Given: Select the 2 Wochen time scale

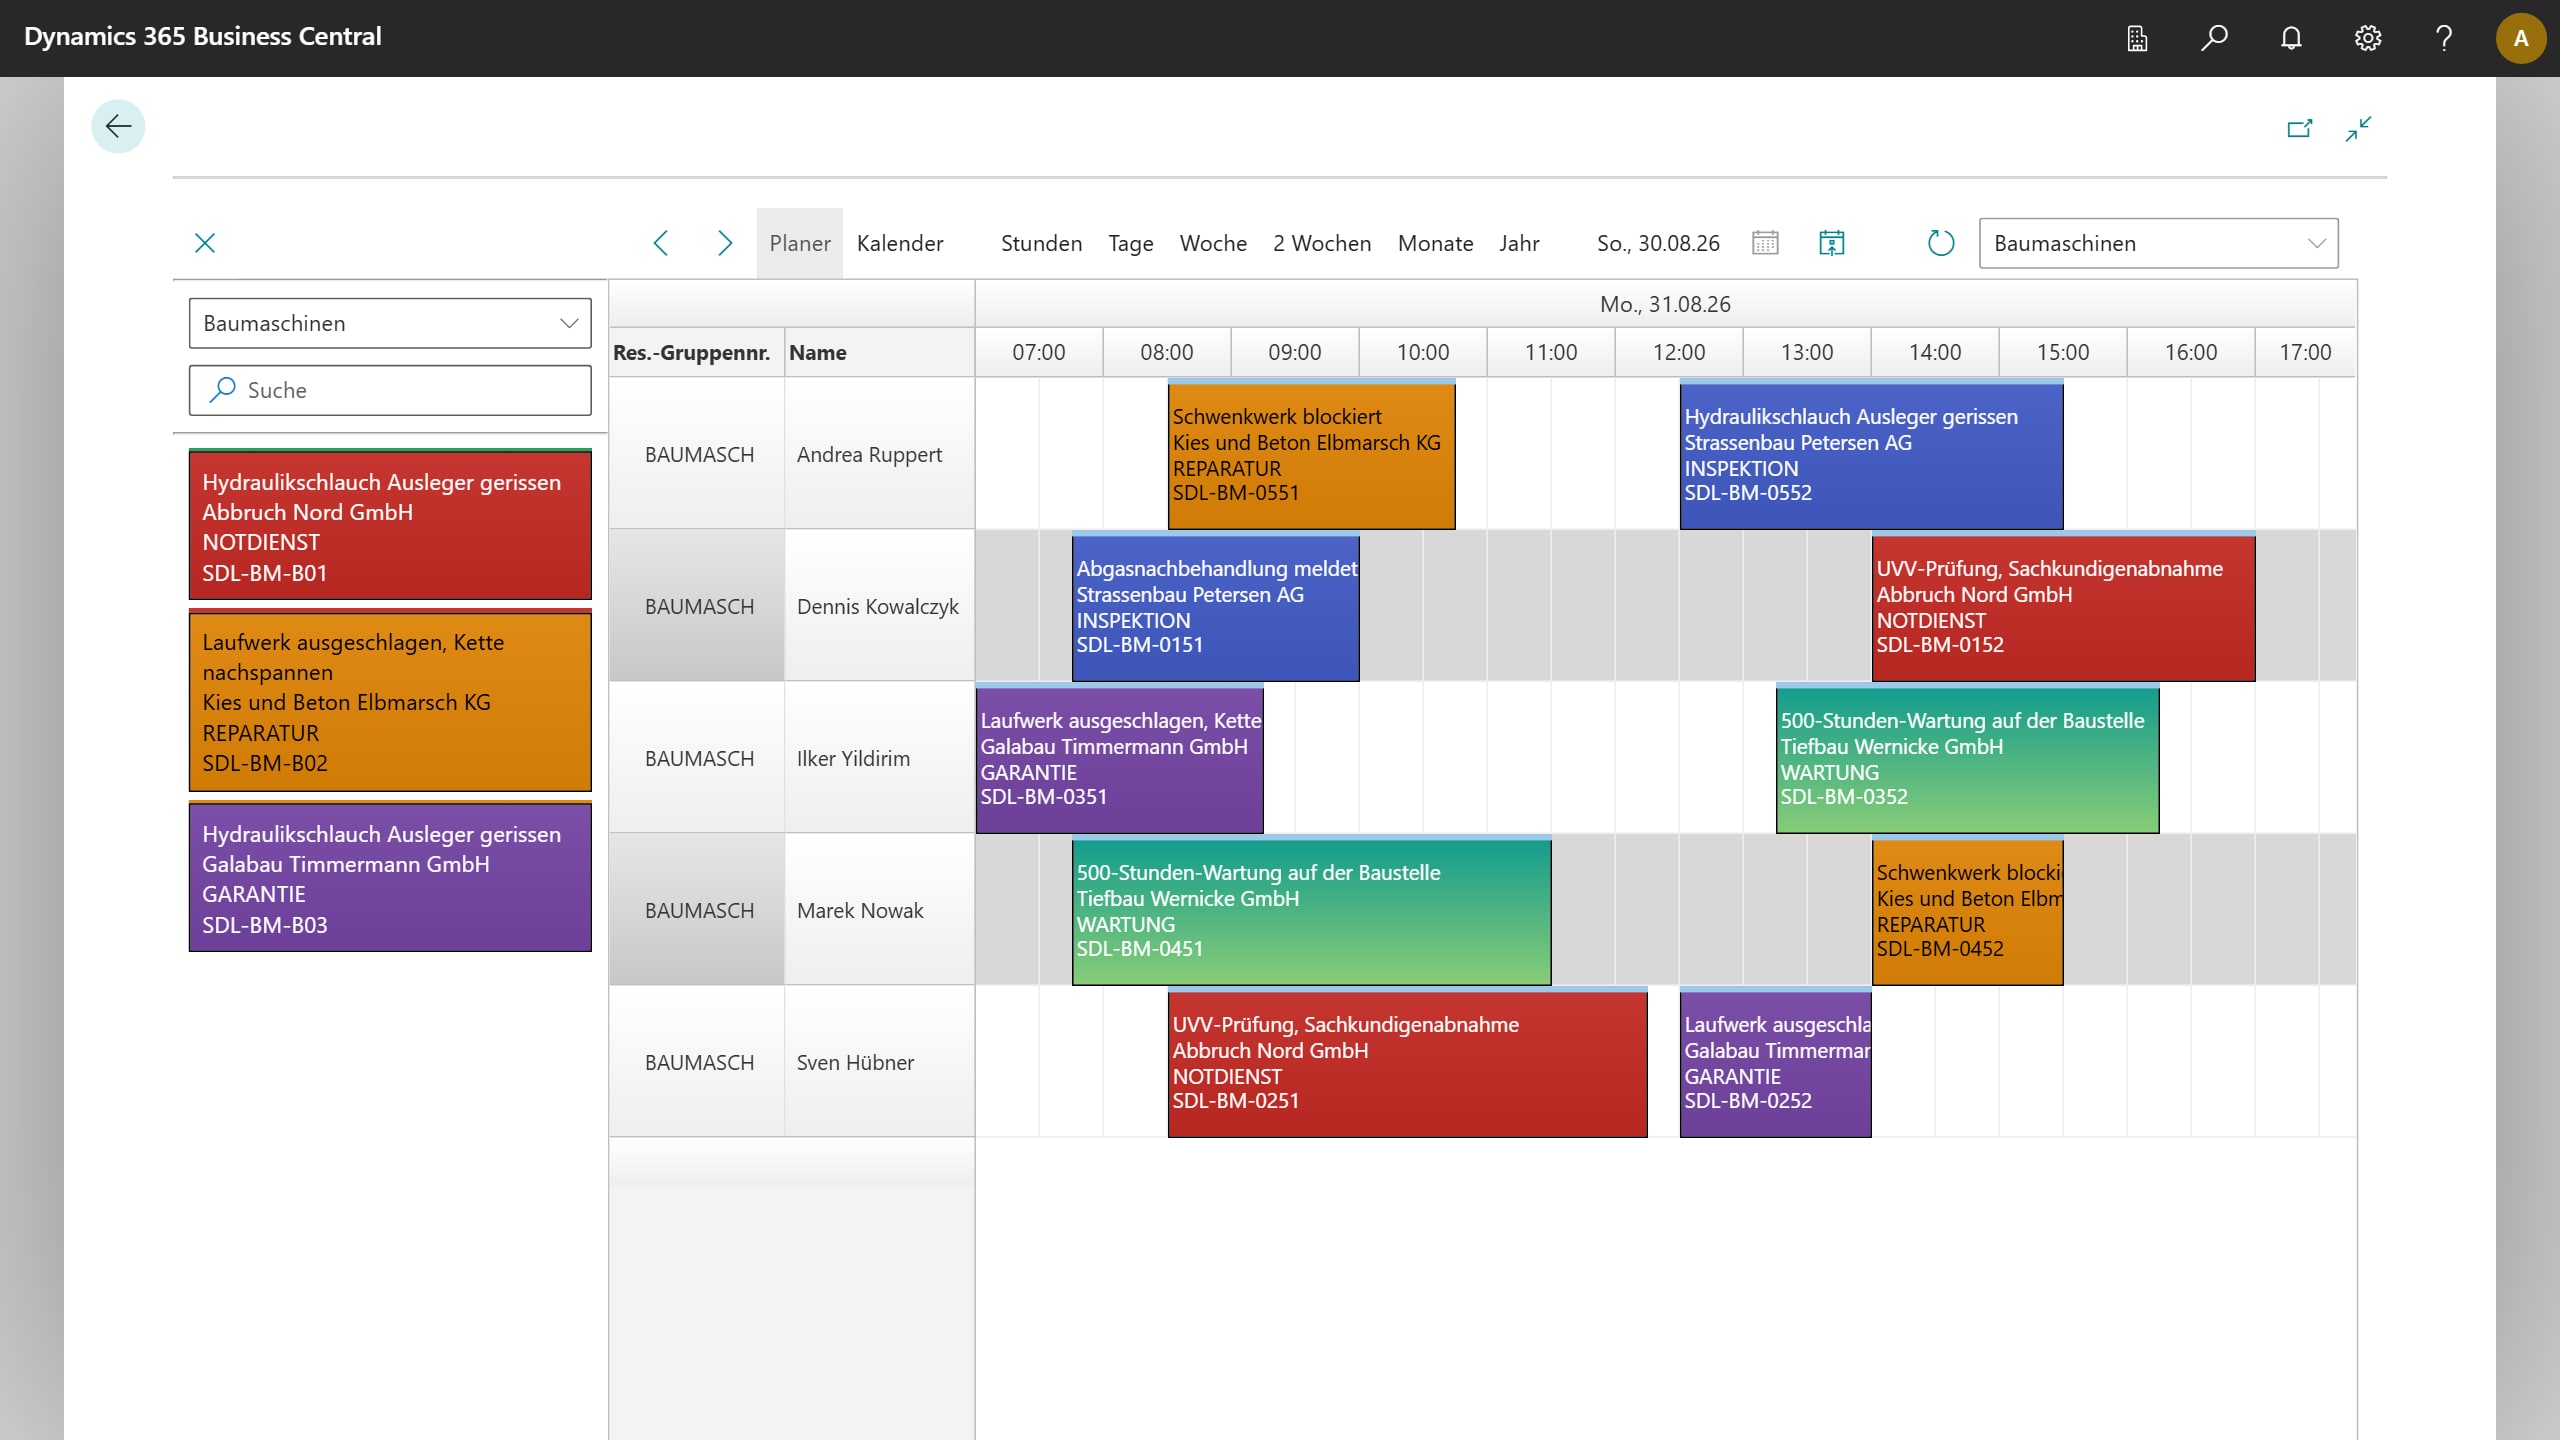Looking at the screenshot, I should click(1322, 243).
